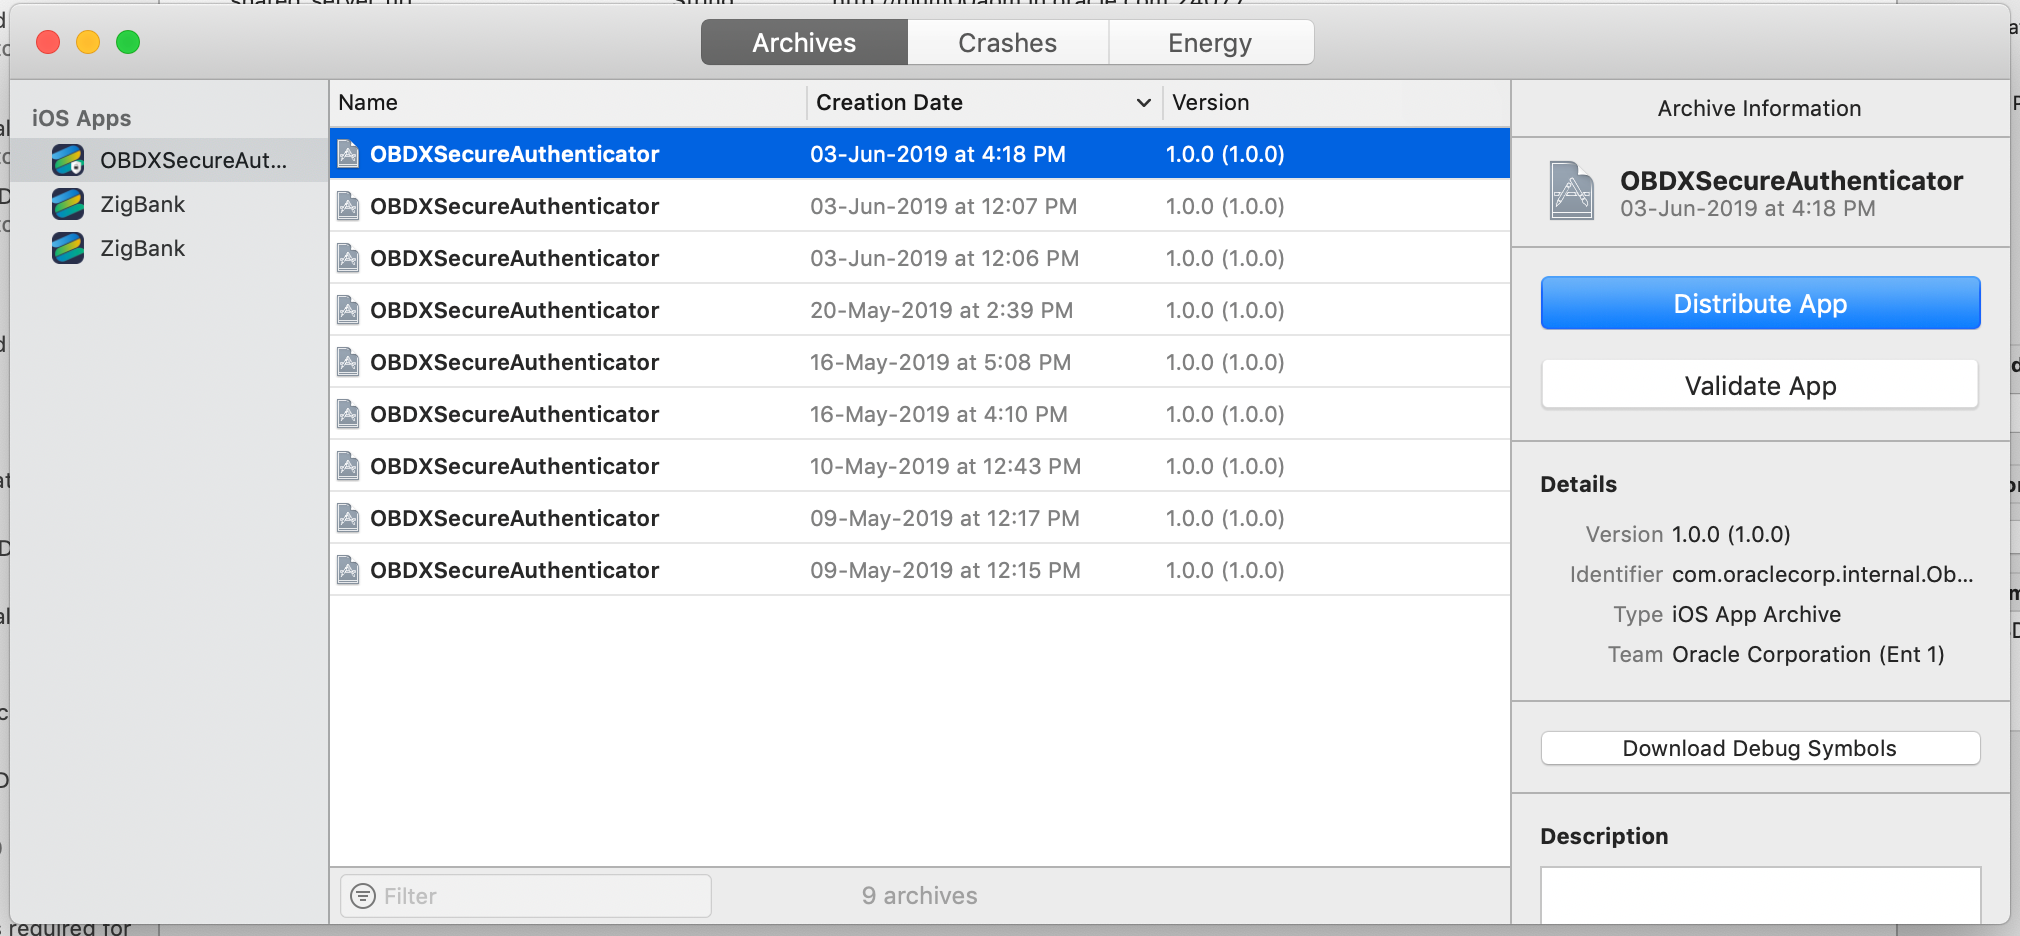Click the Creation Date column header label

pos(889,103)
